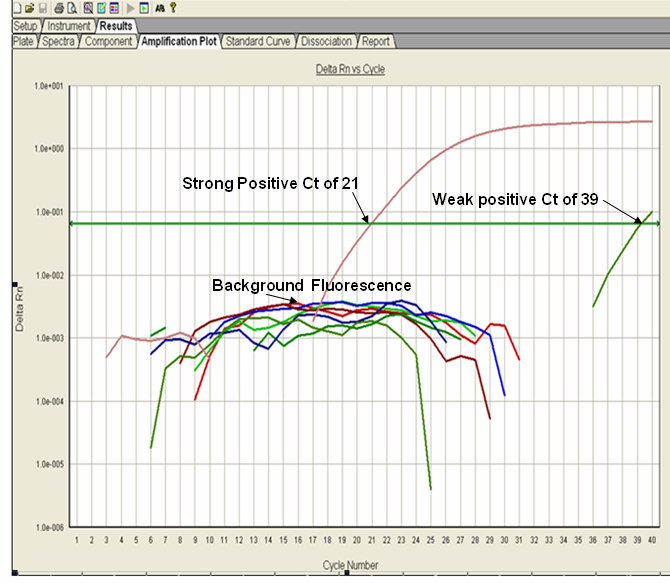Click the green threshold line handle at left end
Image resolution: width=670 pixels, height=583 pixels.
71,224
